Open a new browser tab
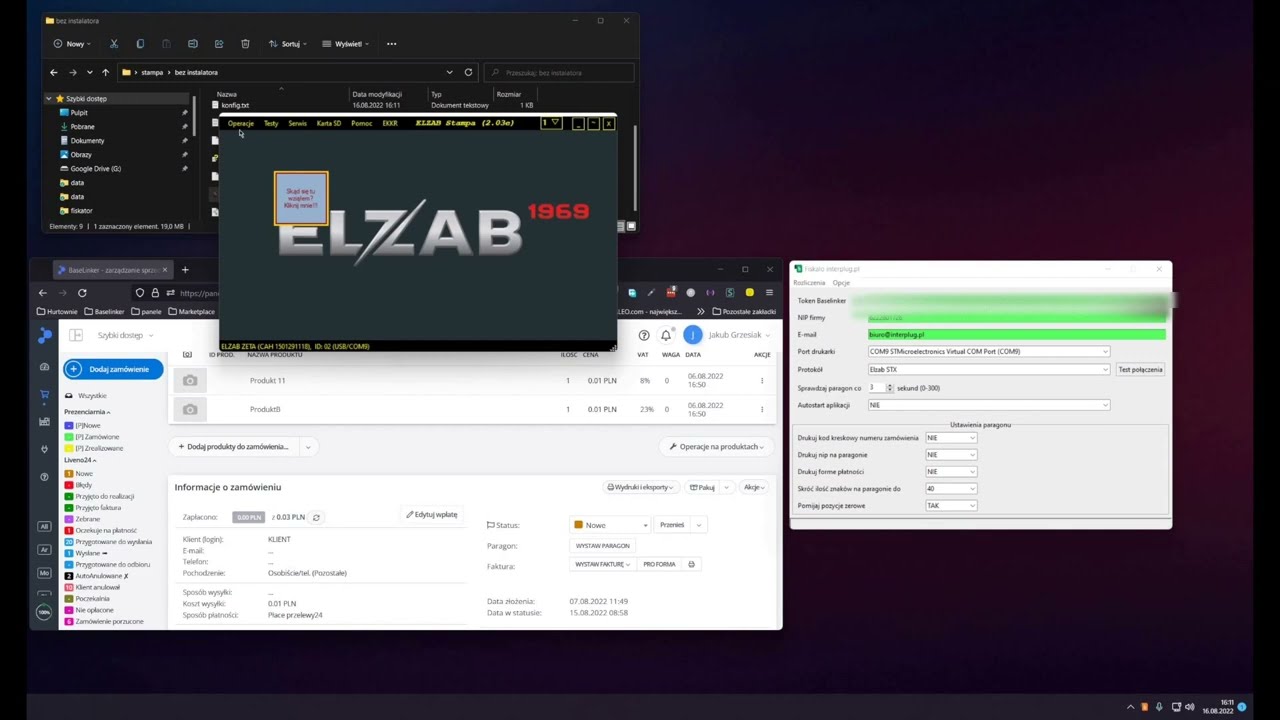 click(185, 270)
